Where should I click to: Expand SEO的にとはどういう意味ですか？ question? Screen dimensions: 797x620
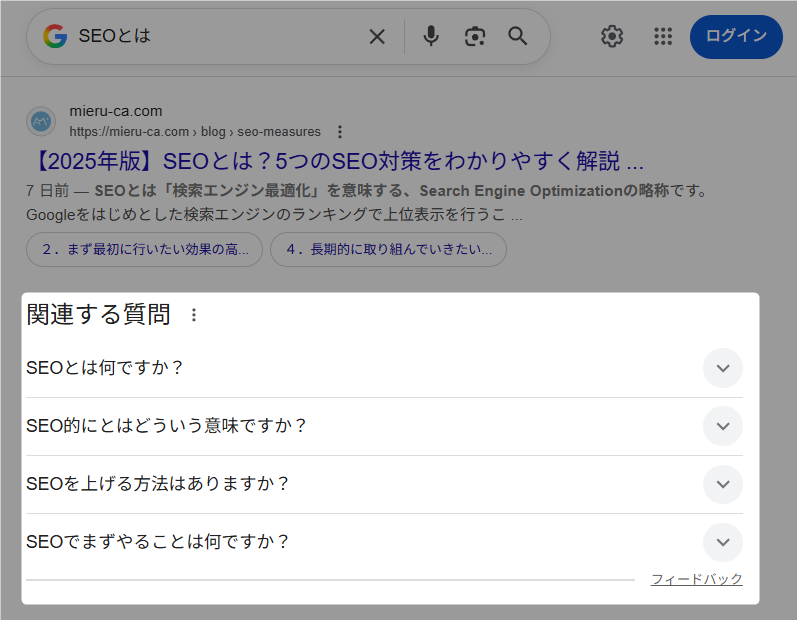point(722,426)
